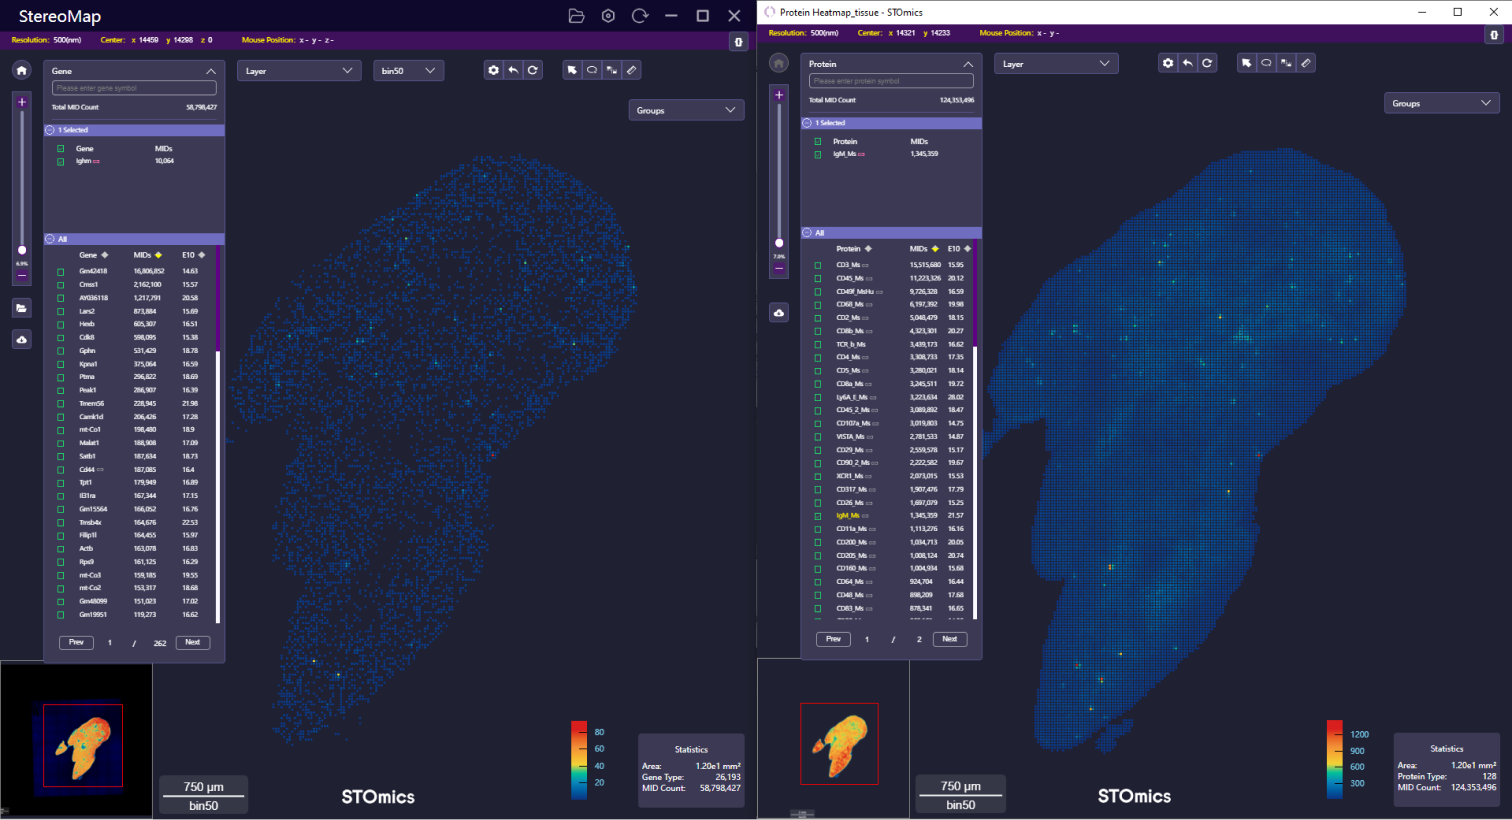Click the cloud upload icon in Protein Heatmap sidebar
This screenshot has width=1512, height=820.
coord(779,313)
